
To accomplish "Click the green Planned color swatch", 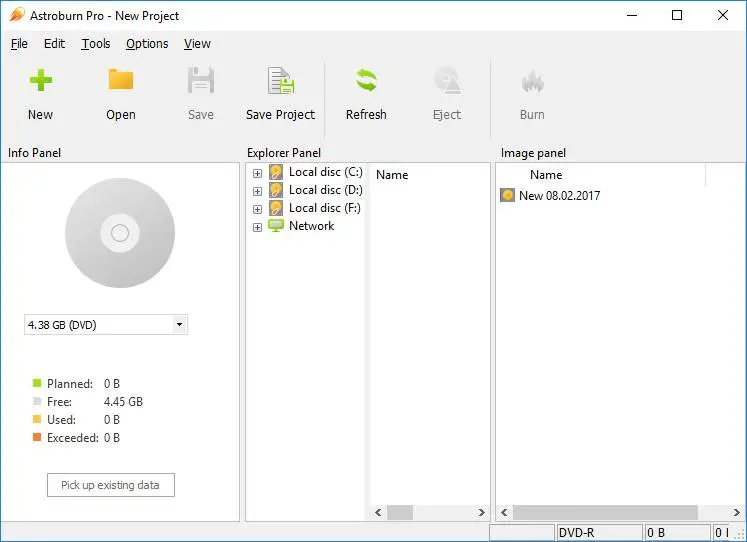I will pos(37,383).
